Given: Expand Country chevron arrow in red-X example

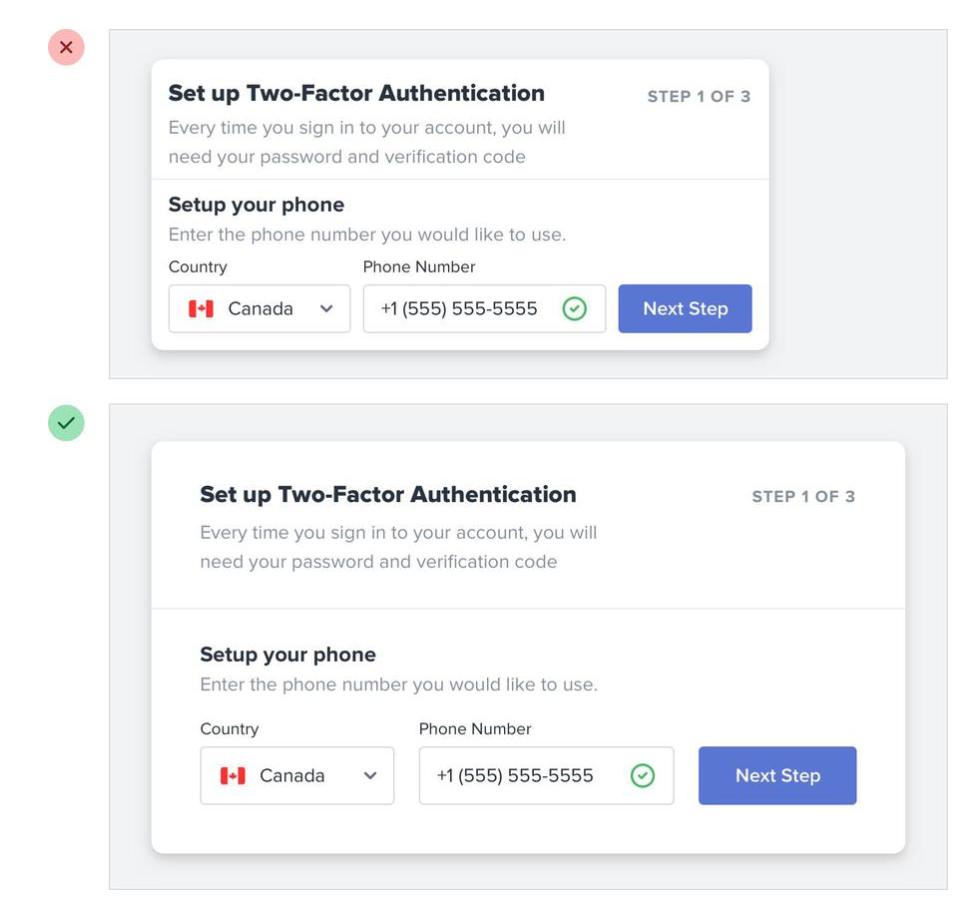Looking at the screenshot, I should [326, 309].
